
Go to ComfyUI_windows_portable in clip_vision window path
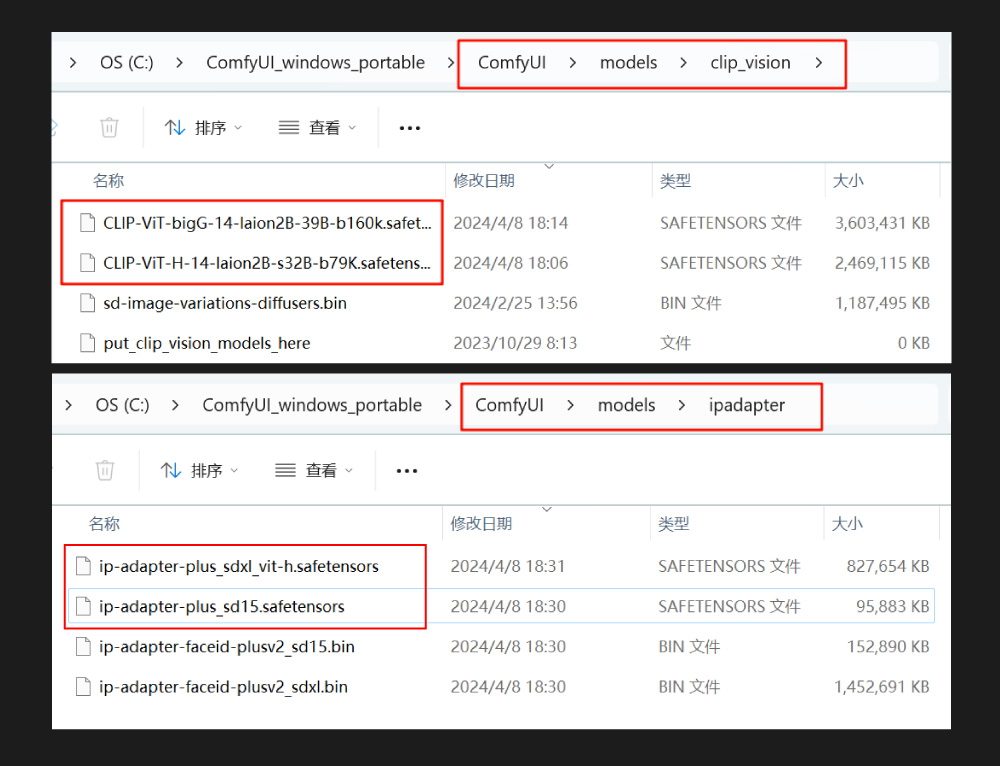315,63
